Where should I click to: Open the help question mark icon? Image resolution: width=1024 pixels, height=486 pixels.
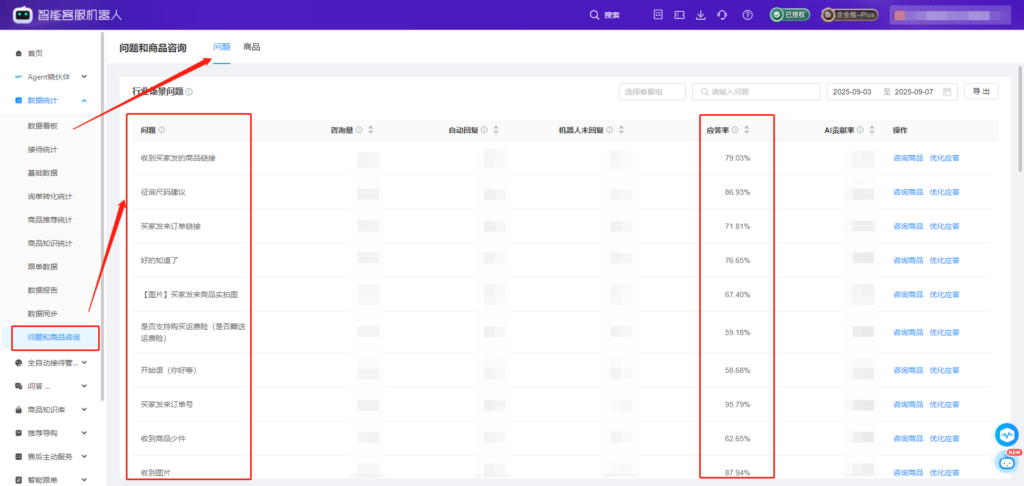click(x=747, y=15)
